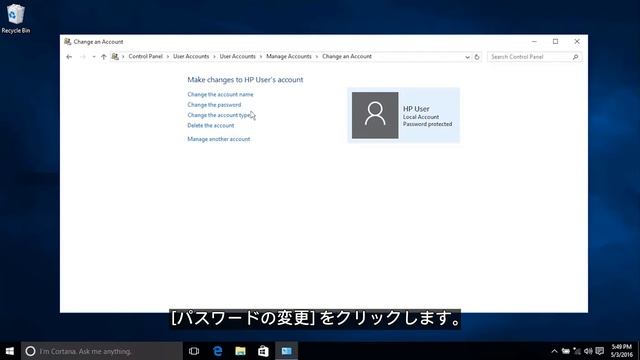This screenshot has height=360, width=640.
Task: Go back with the Back arrow
Action: 69,57
